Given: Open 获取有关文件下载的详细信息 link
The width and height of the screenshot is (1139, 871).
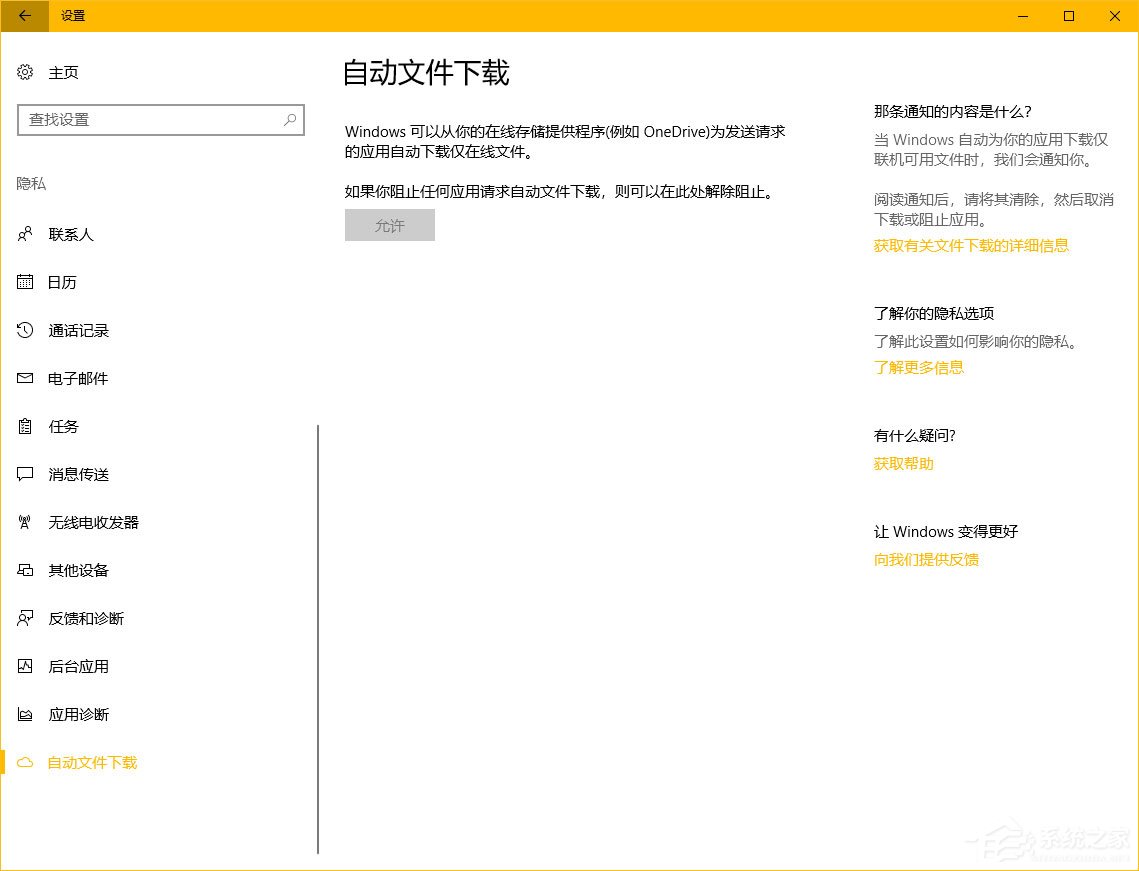Looking at the screenshot, I should [x=970, y=245].
